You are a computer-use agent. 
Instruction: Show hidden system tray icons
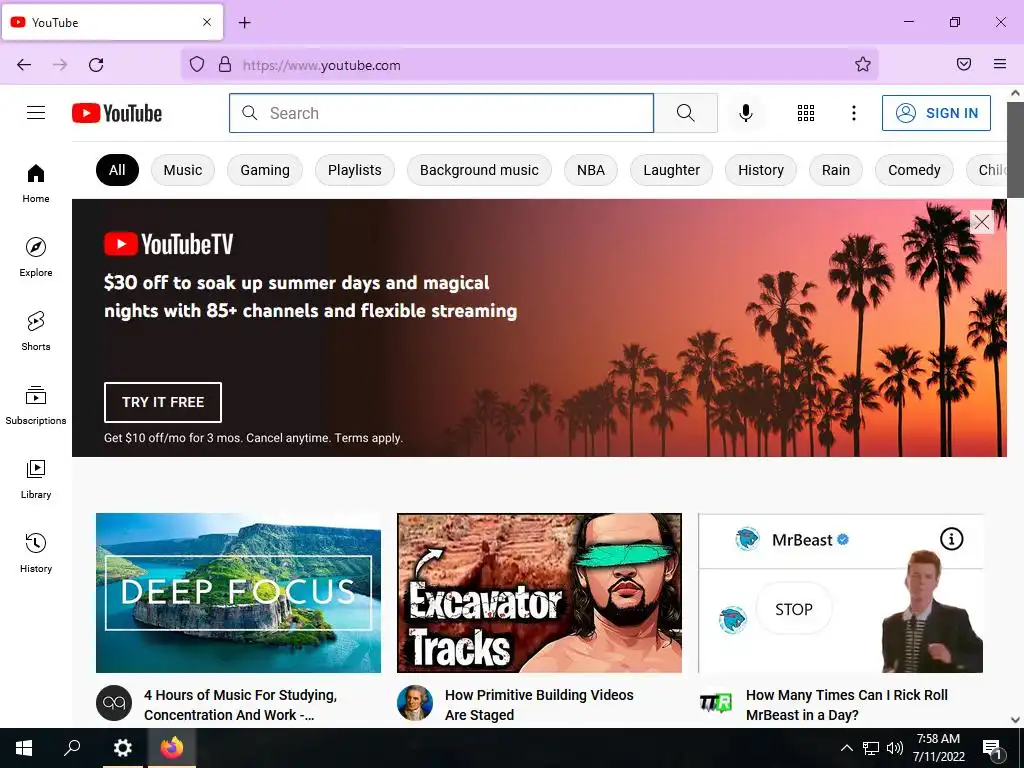[846, 748]
